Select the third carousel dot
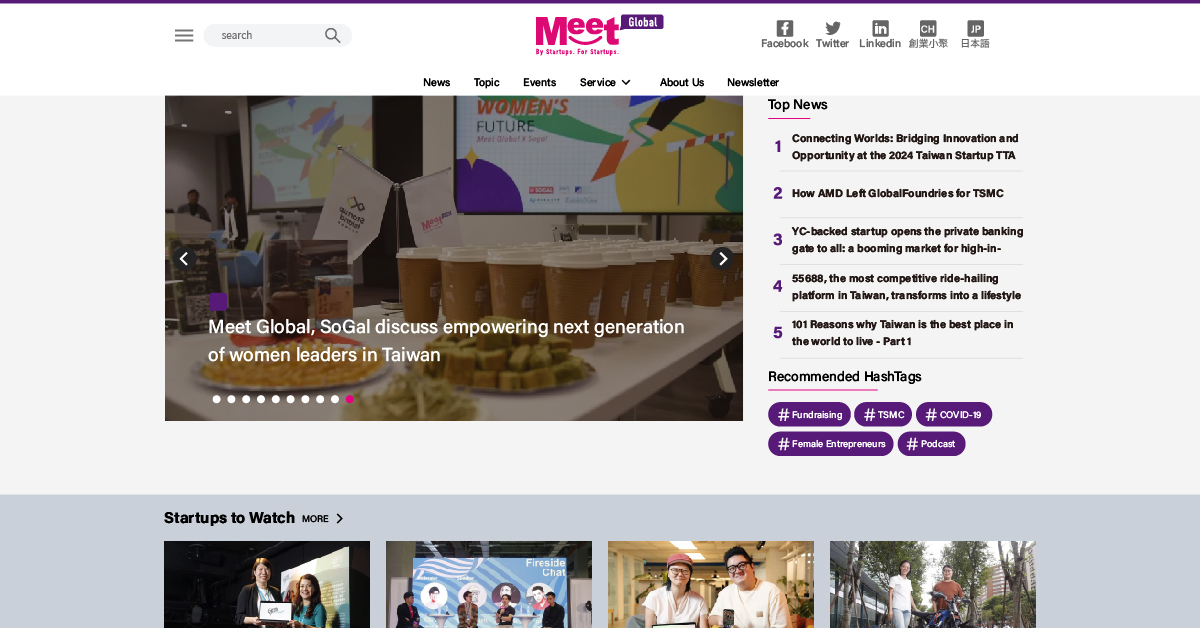The height and width of the screenshot is (628, 1200). [x=246, y=399]
